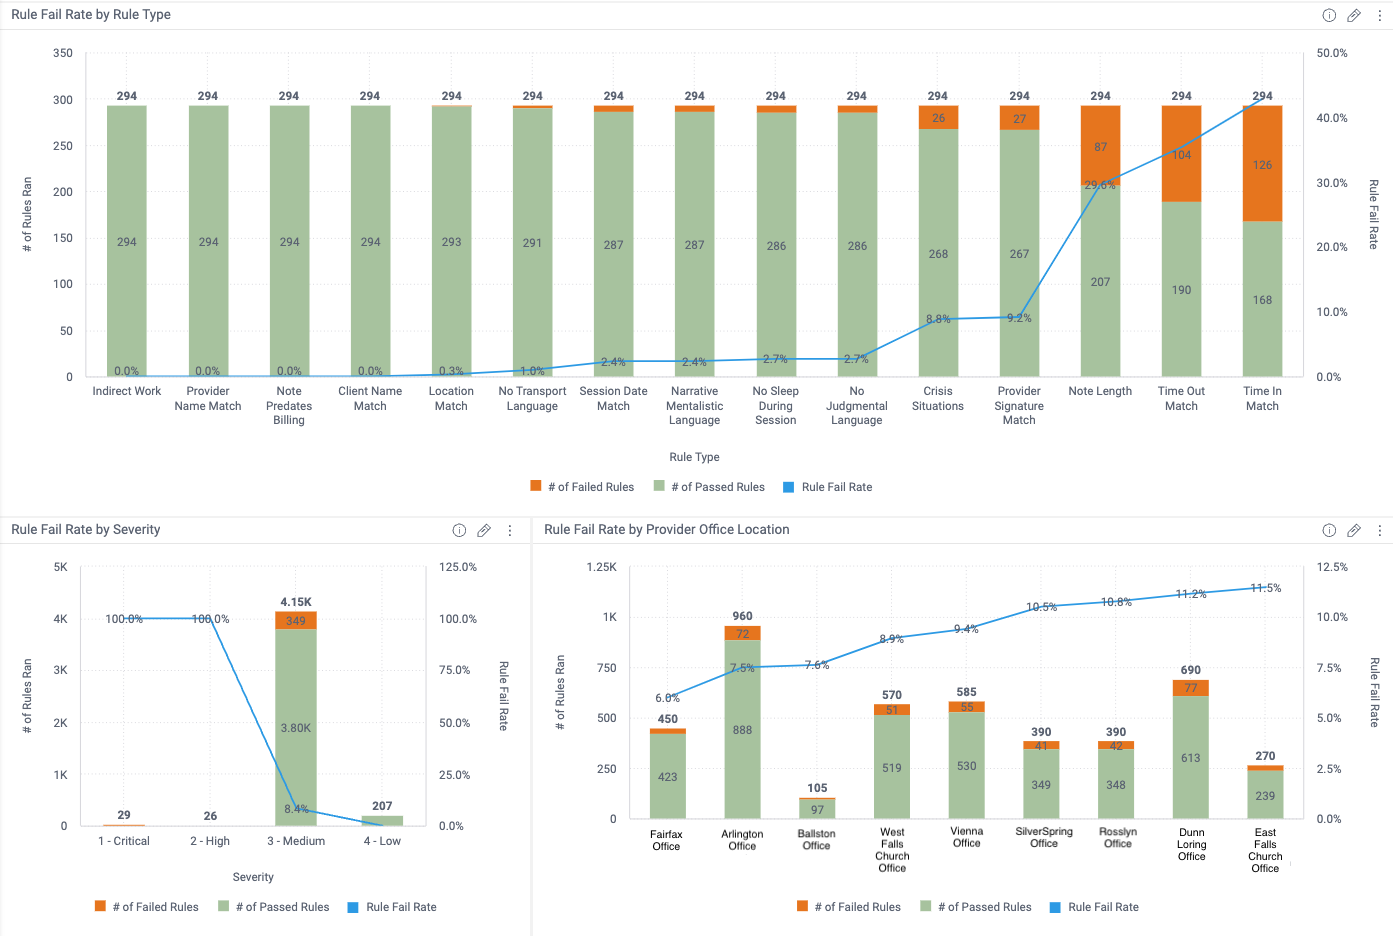
Task: Click the 'Rule Fail Rate by Rule Type' title
Action: tap(91, 15)
